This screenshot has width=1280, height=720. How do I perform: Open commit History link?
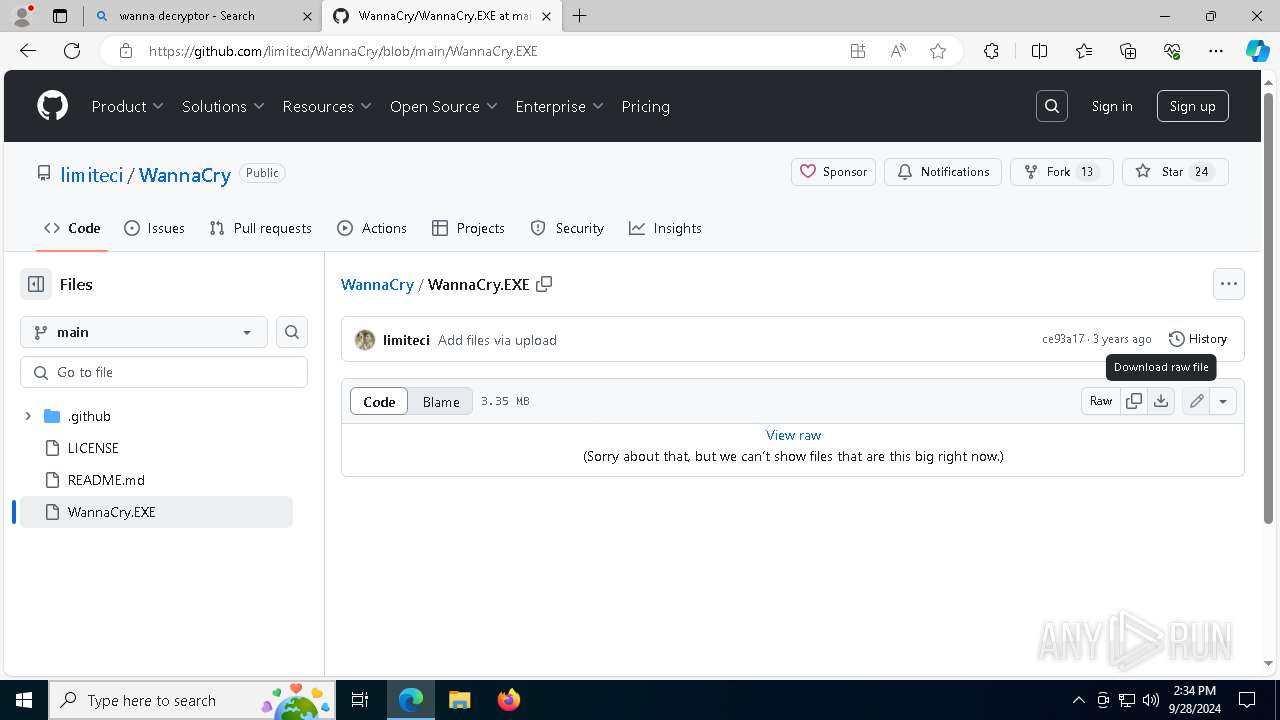pos(1198,339)
